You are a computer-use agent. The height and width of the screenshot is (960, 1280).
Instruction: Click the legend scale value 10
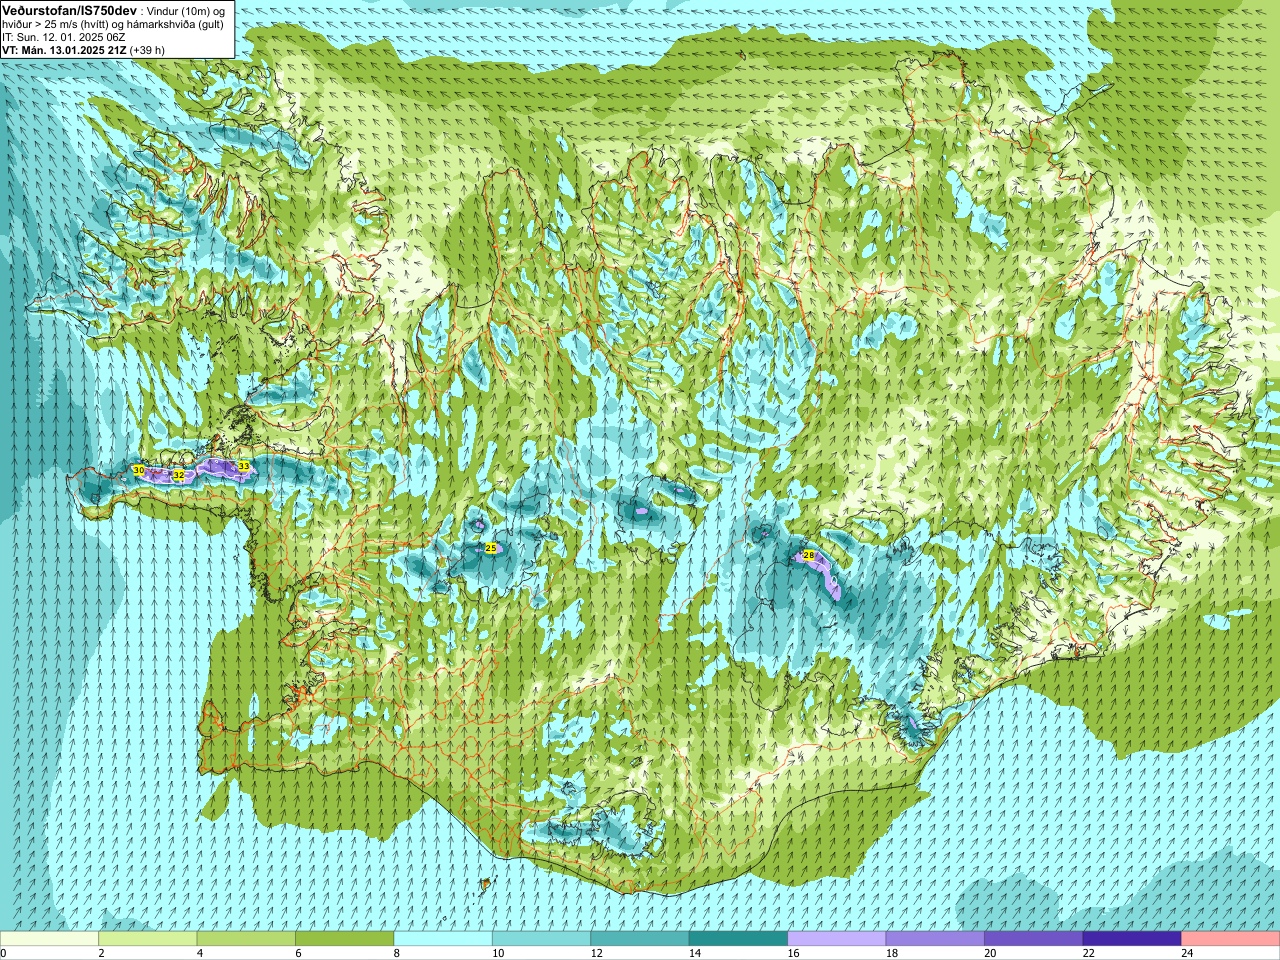[x=498, y=953]
